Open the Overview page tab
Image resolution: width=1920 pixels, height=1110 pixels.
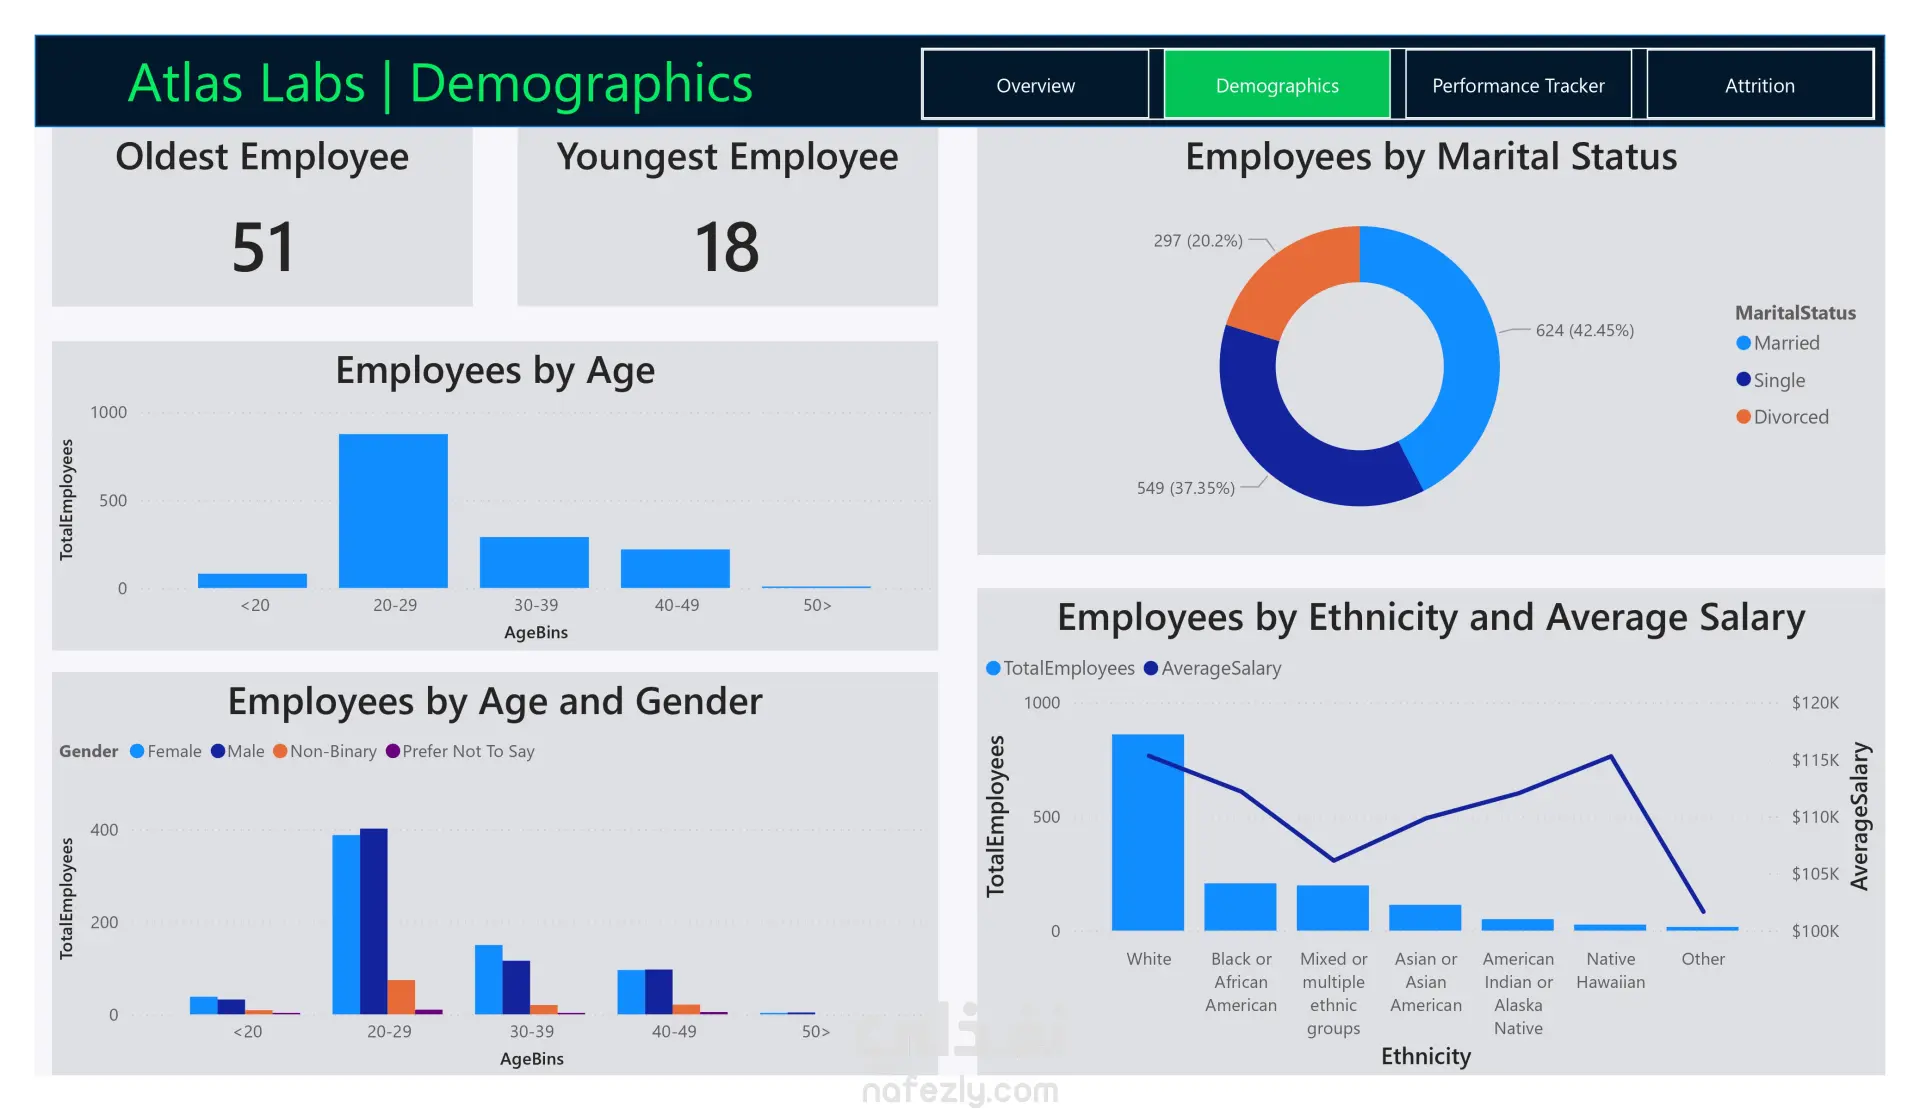(1035, 86)
